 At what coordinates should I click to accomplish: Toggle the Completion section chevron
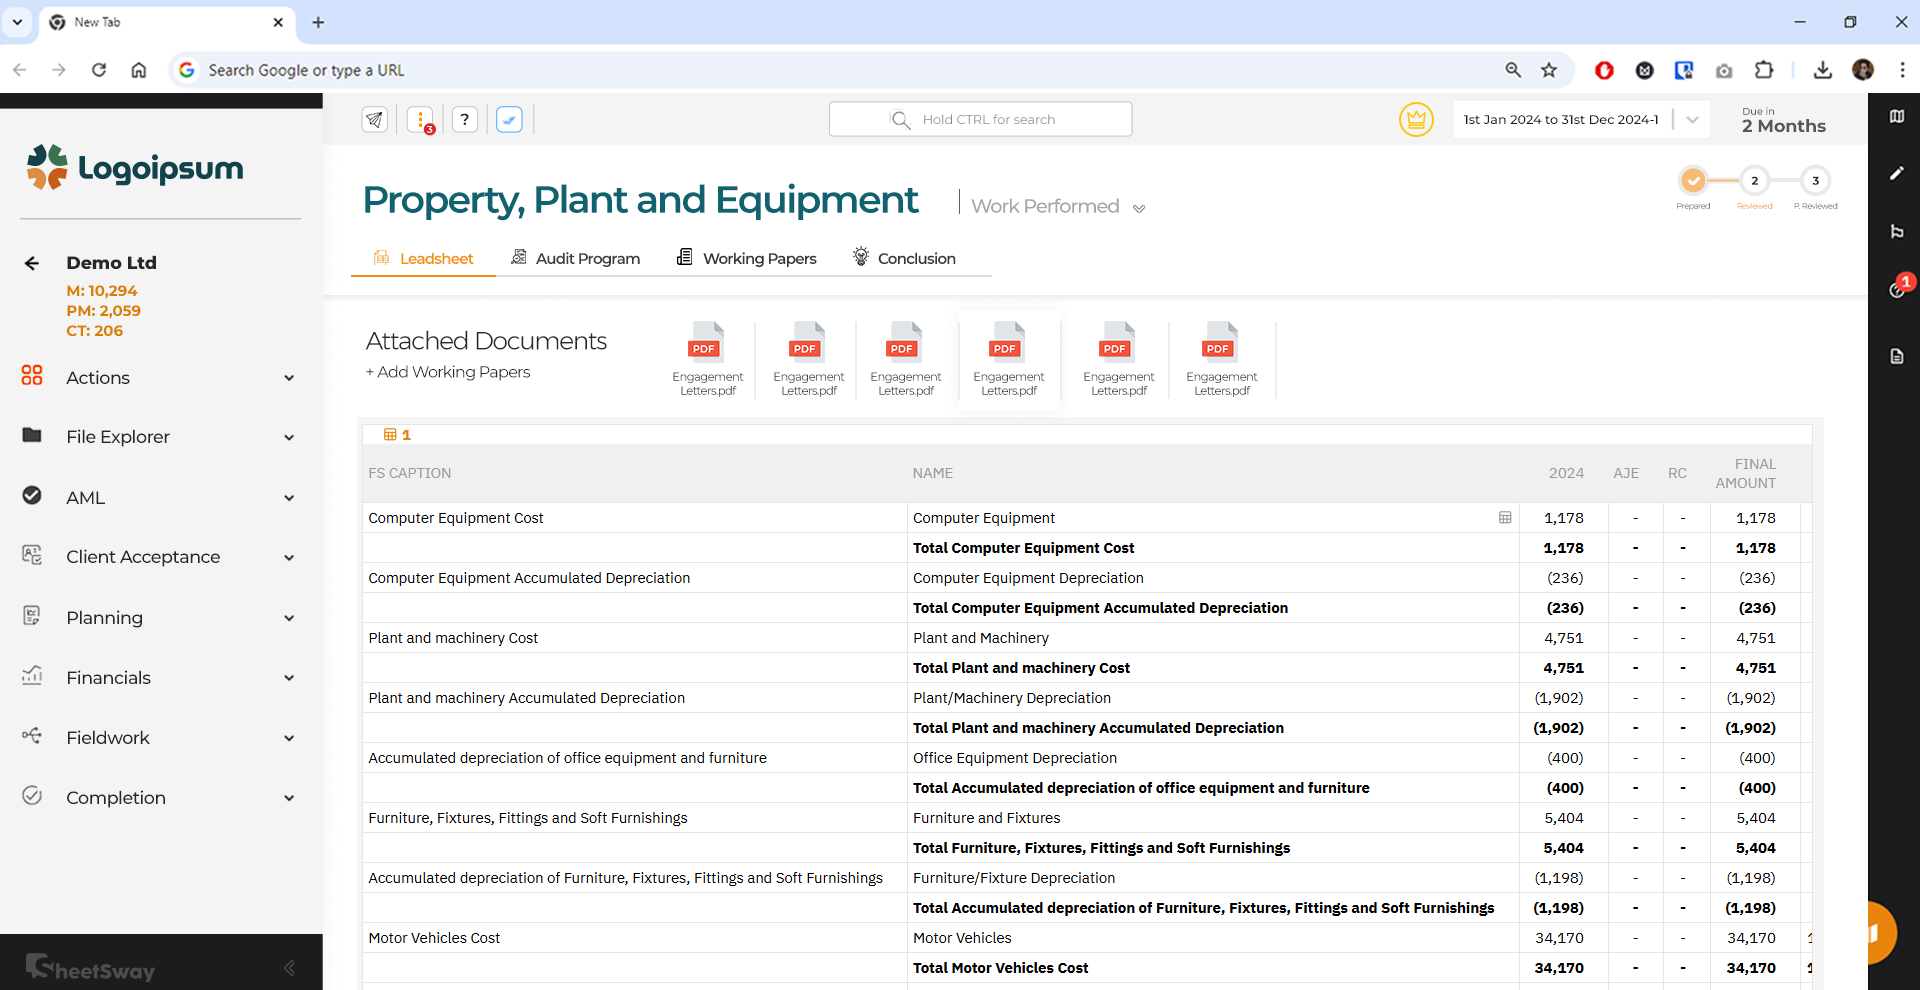click(x=288, y=797)
